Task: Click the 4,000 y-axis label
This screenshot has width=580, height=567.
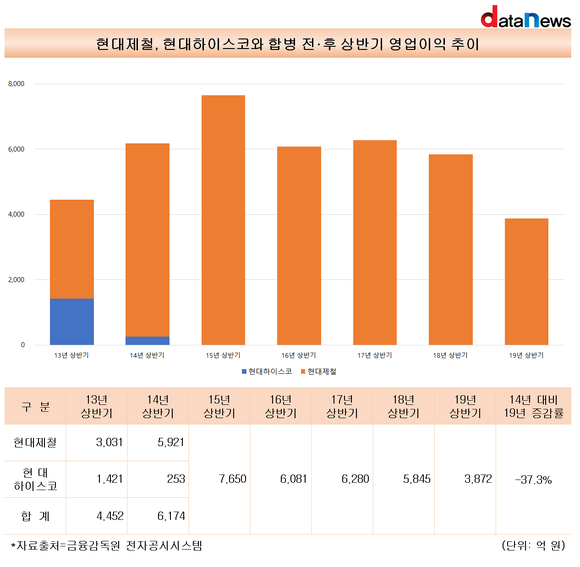Action: click(16, 215)
